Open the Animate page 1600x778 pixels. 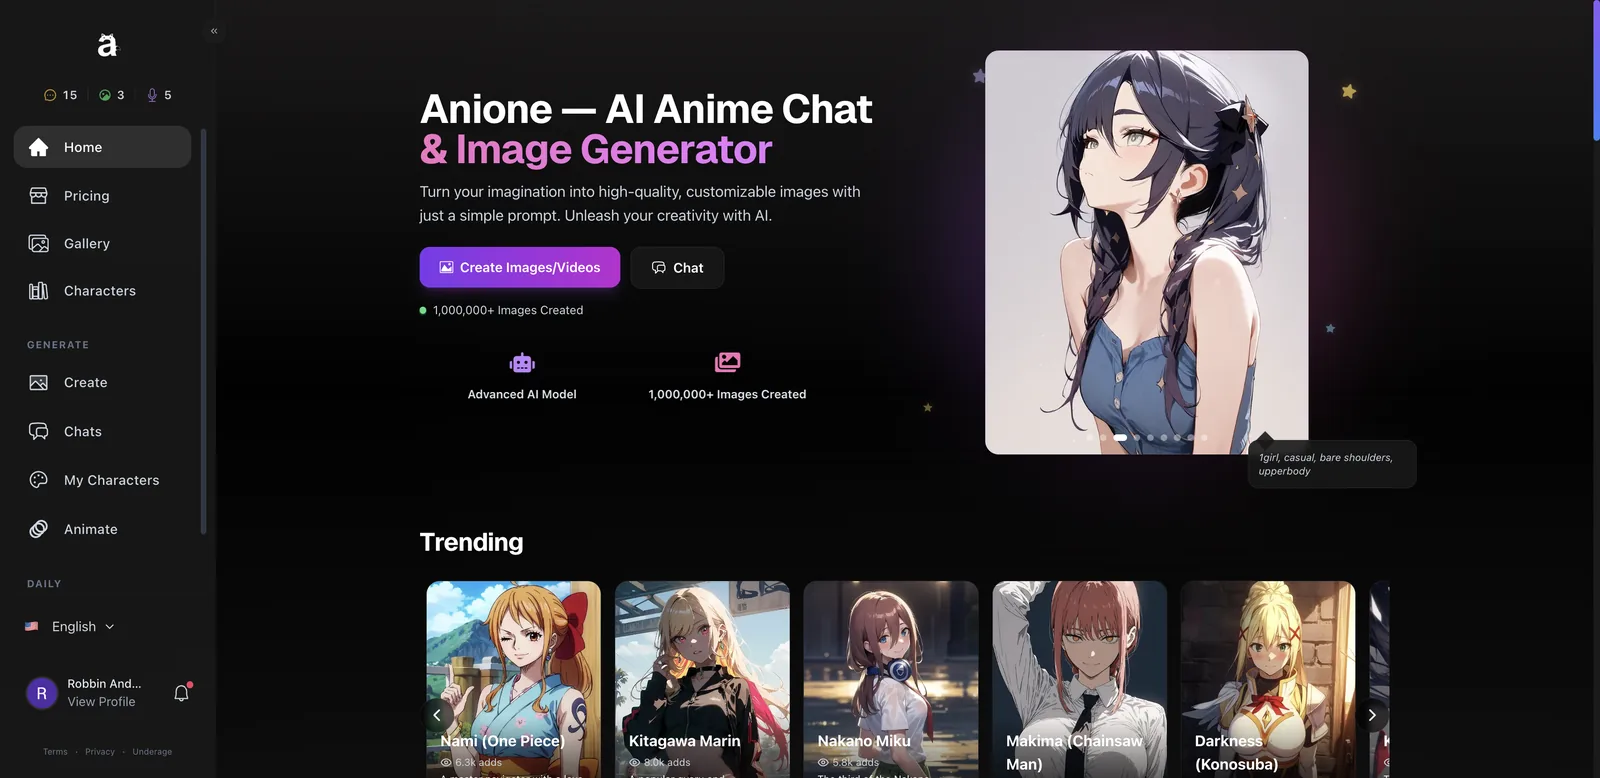102,529
